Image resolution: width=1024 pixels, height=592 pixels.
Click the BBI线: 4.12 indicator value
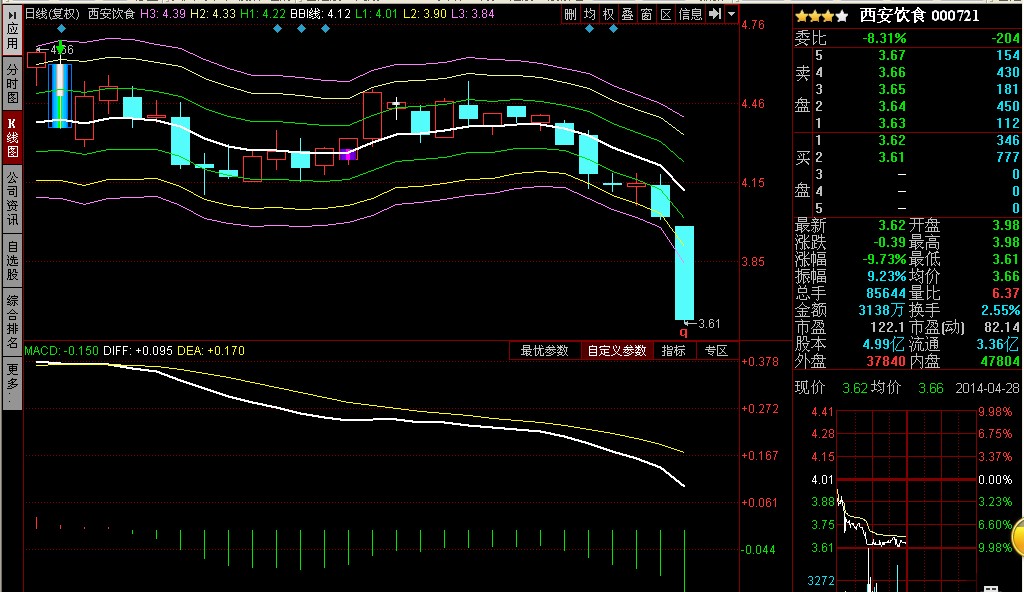(x=321, y=14)
